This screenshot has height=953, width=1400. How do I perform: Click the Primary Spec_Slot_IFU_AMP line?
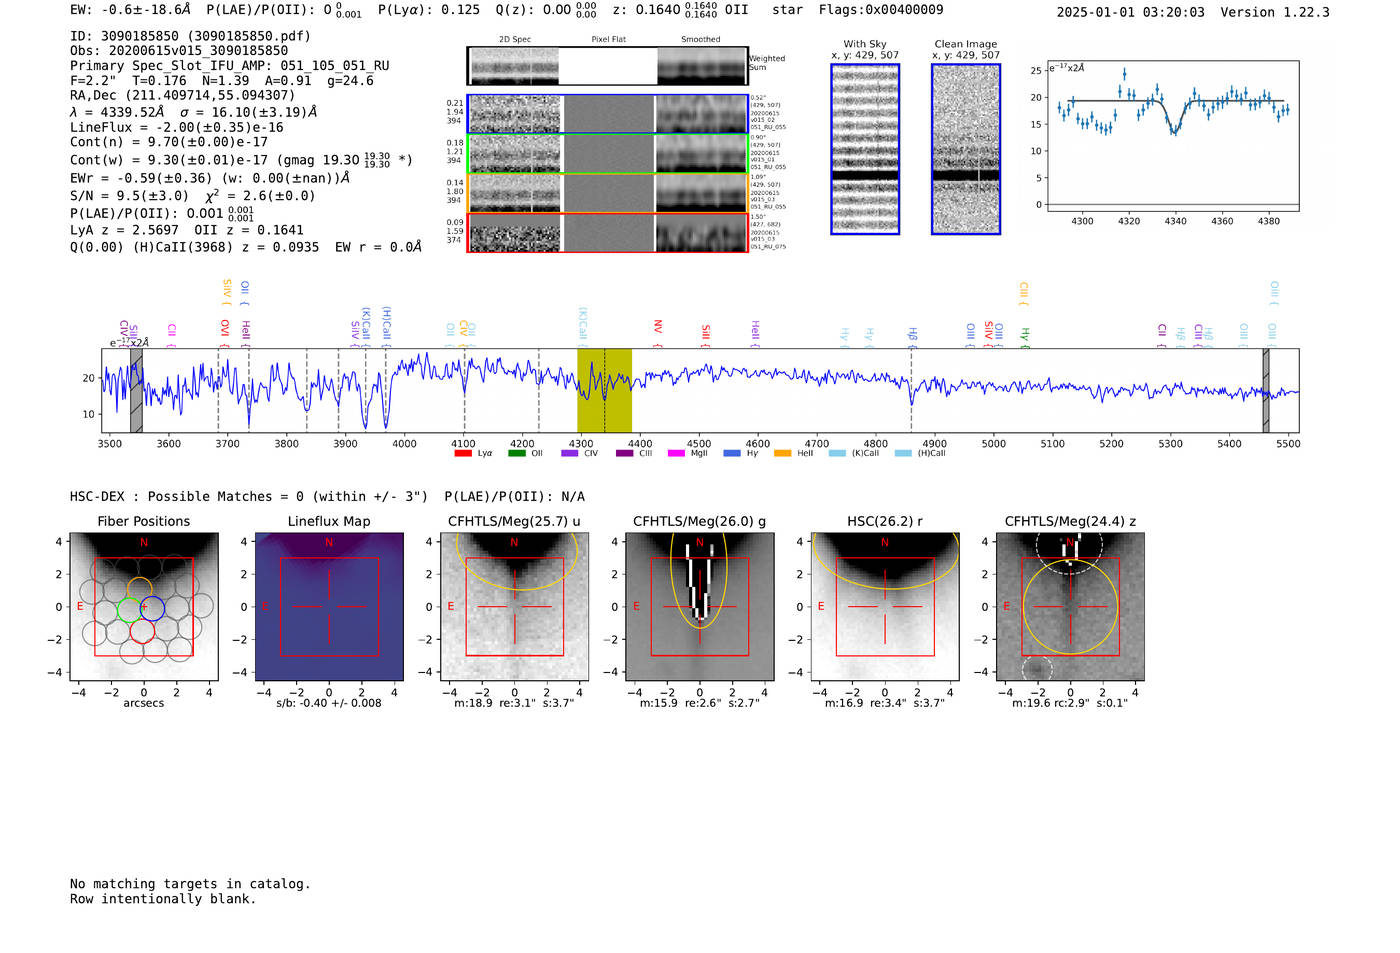tap(230, 66)
